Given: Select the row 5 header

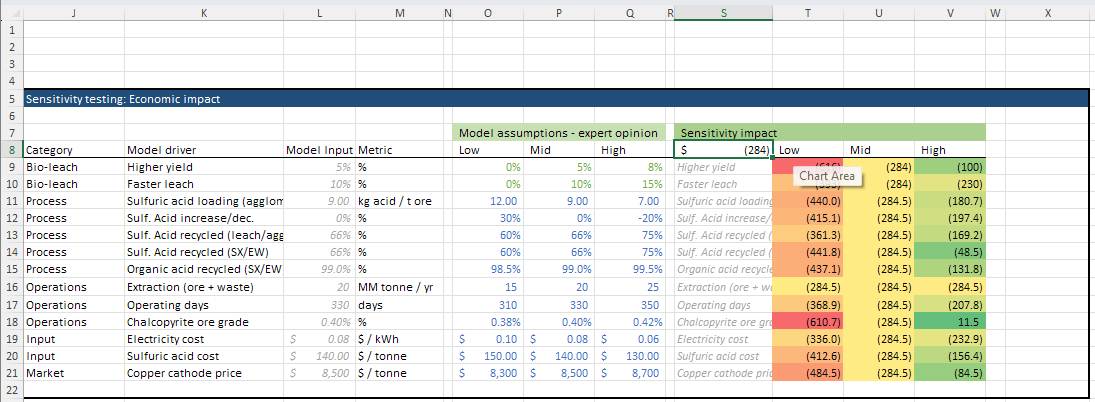Looking at the screenshot, I should (x=11, y=99).
